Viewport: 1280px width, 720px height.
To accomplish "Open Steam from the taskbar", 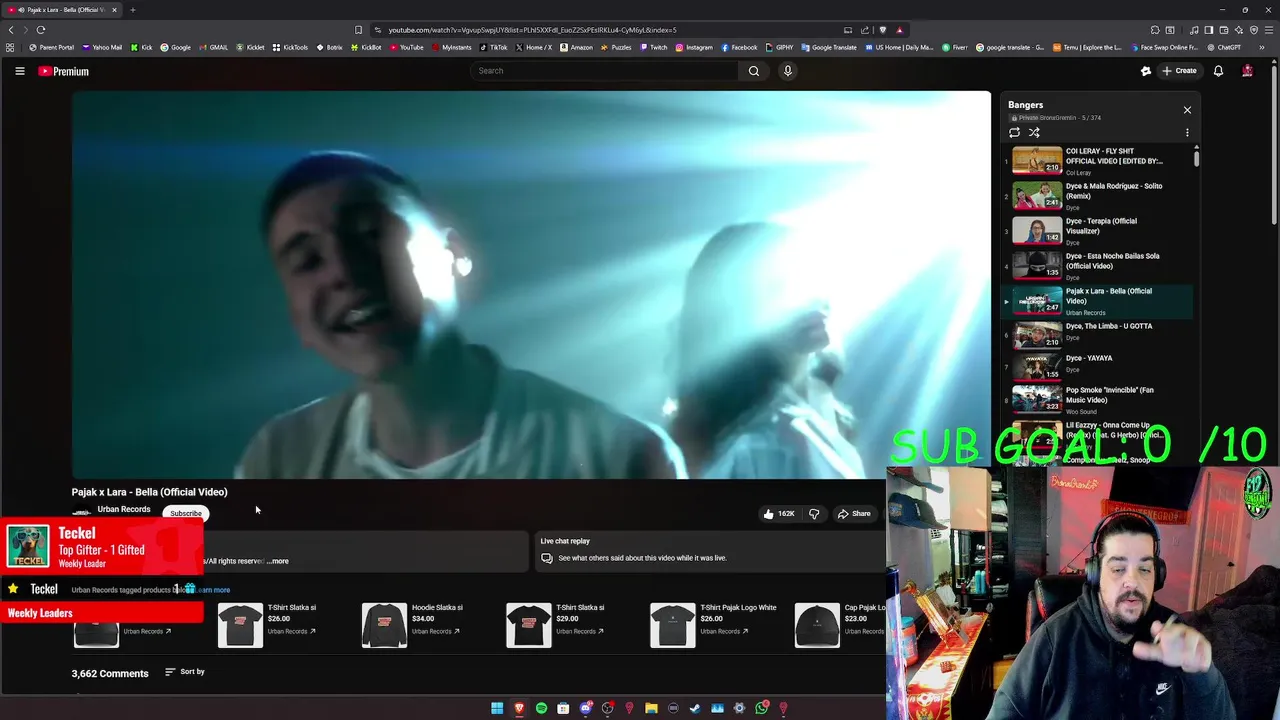I will click(x=695, y=708).
